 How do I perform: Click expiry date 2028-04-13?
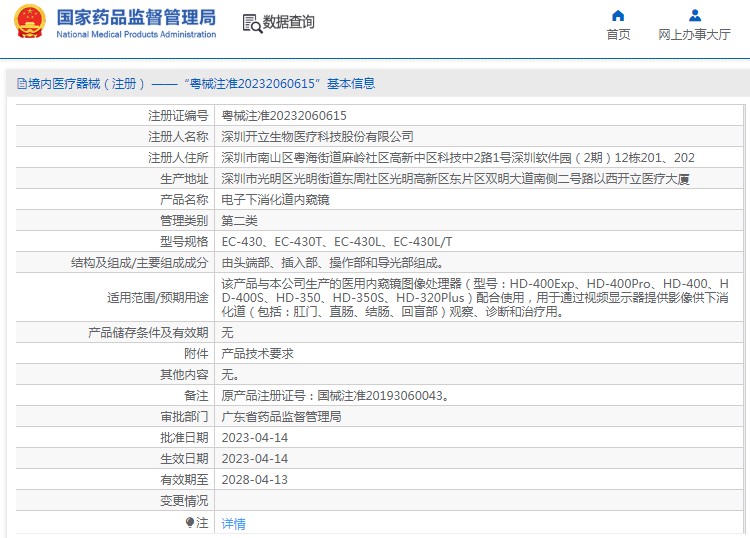(254, 480)
